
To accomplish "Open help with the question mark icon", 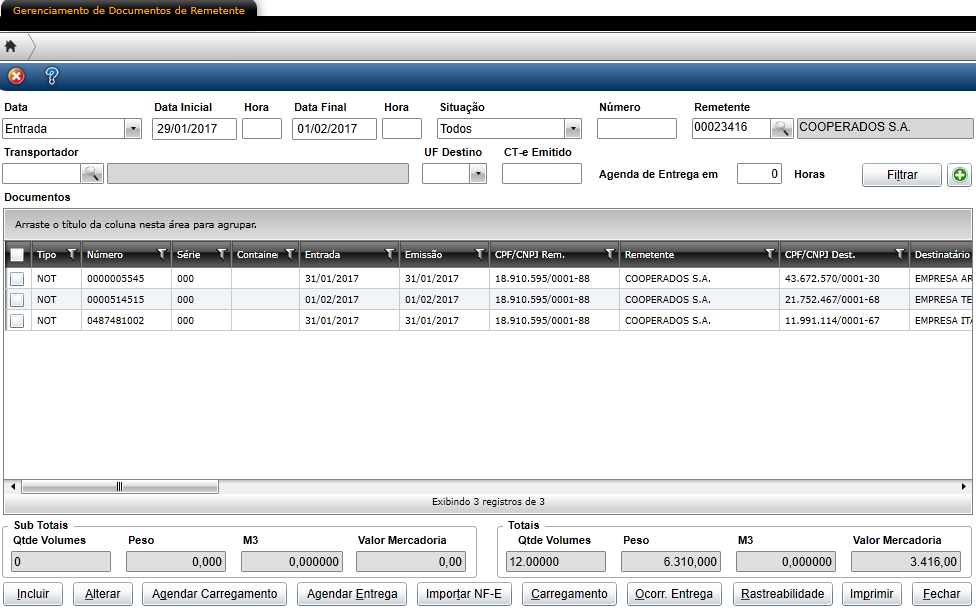I will pyautogui.click(x=52, y=76).
